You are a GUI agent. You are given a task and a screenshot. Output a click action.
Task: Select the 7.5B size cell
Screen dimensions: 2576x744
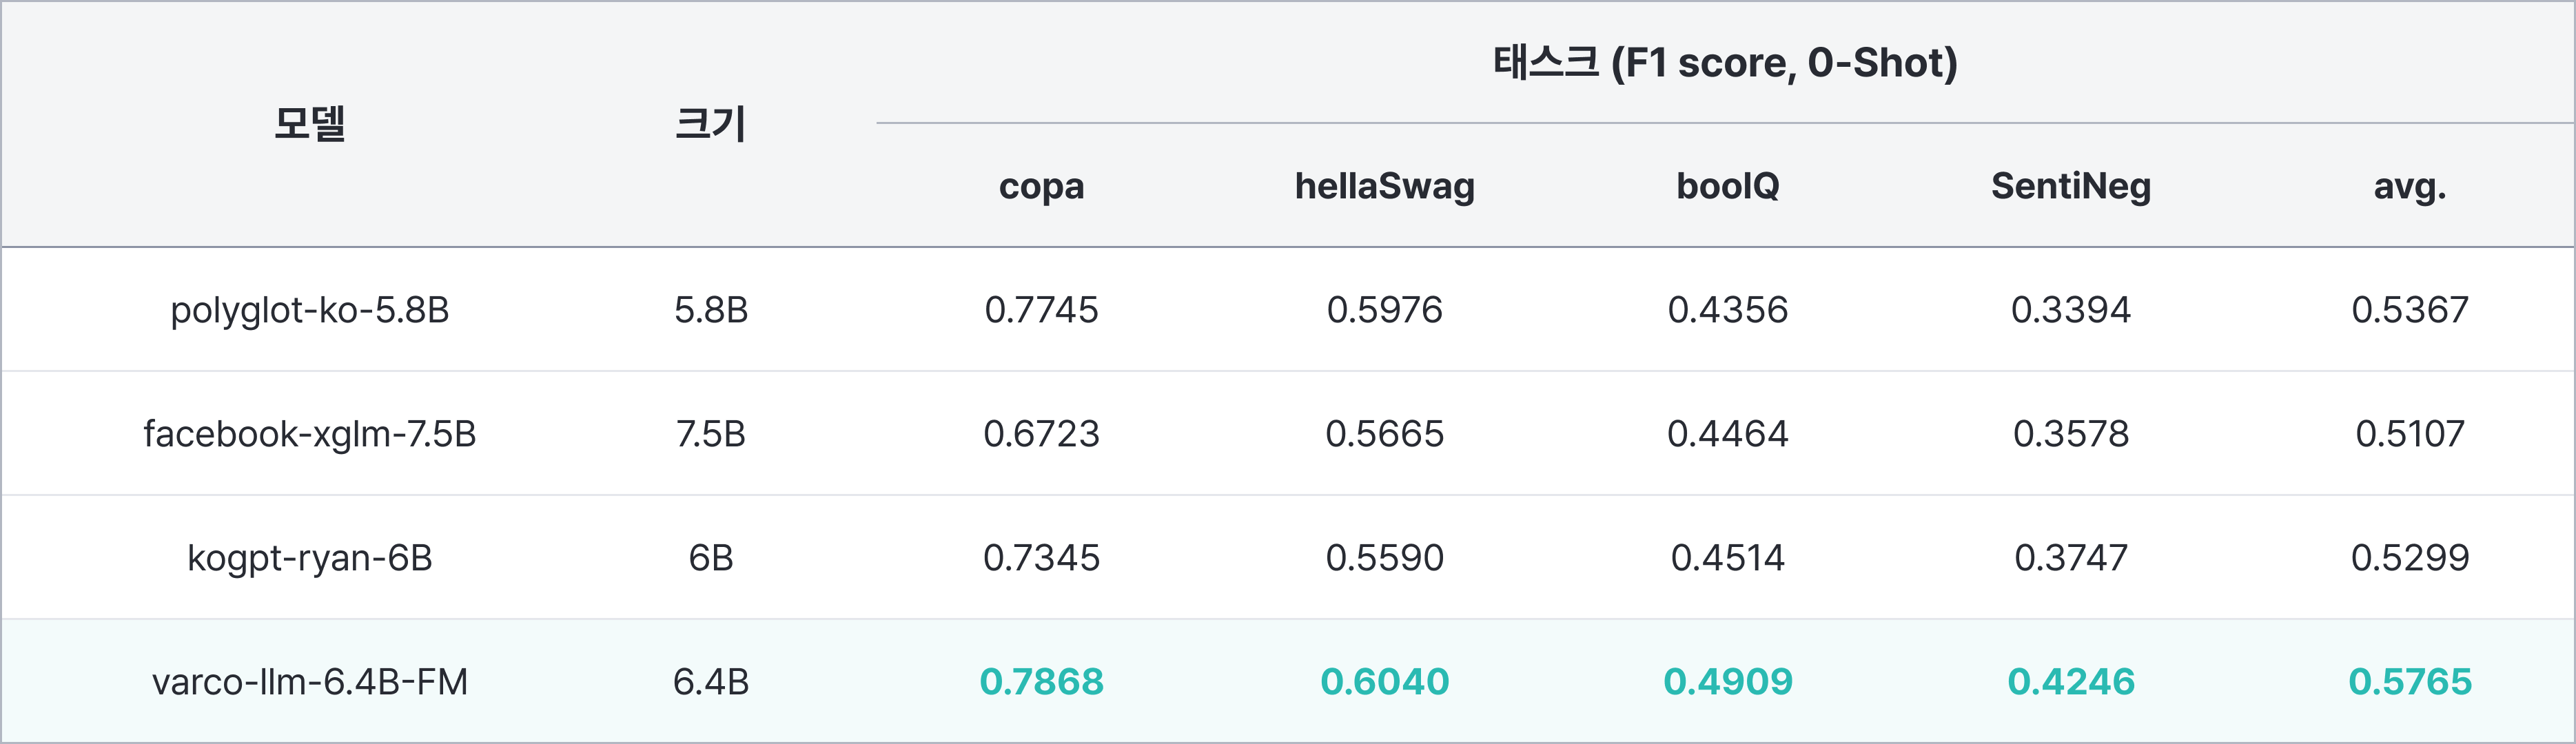[710, 434]
